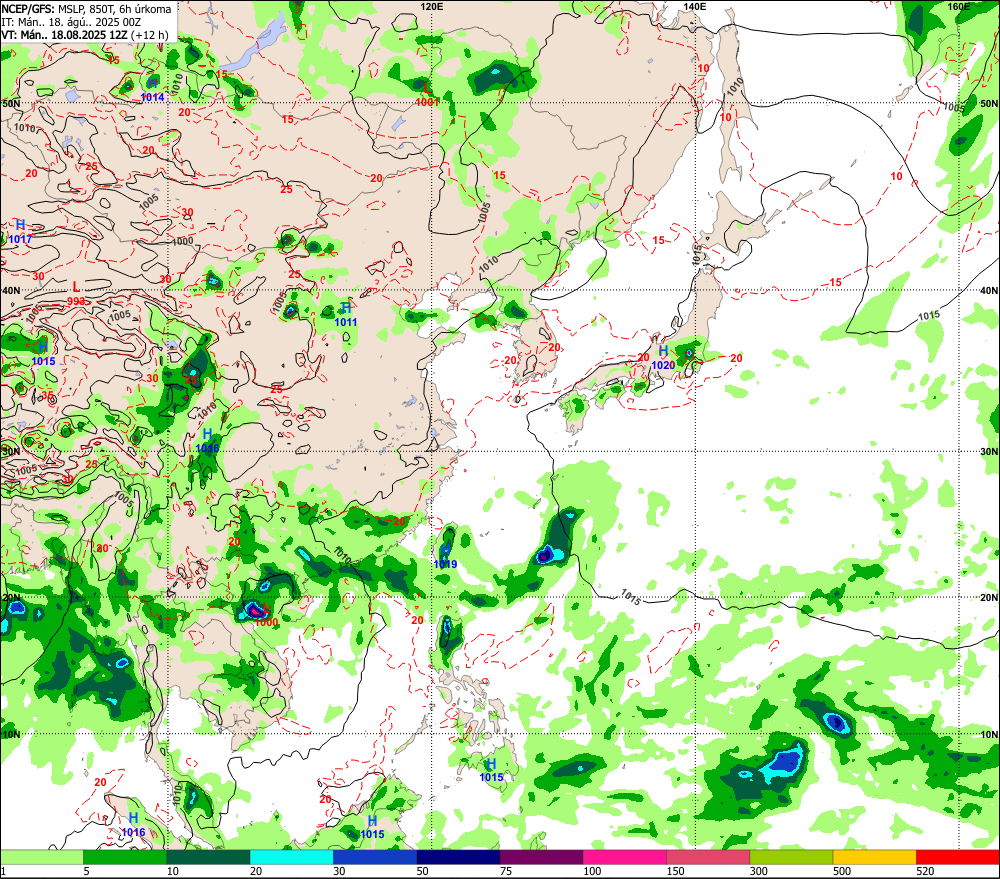Screen dimensions: 1000x879
Task: Click the low marked L 1001
Action: pos(427,94)
